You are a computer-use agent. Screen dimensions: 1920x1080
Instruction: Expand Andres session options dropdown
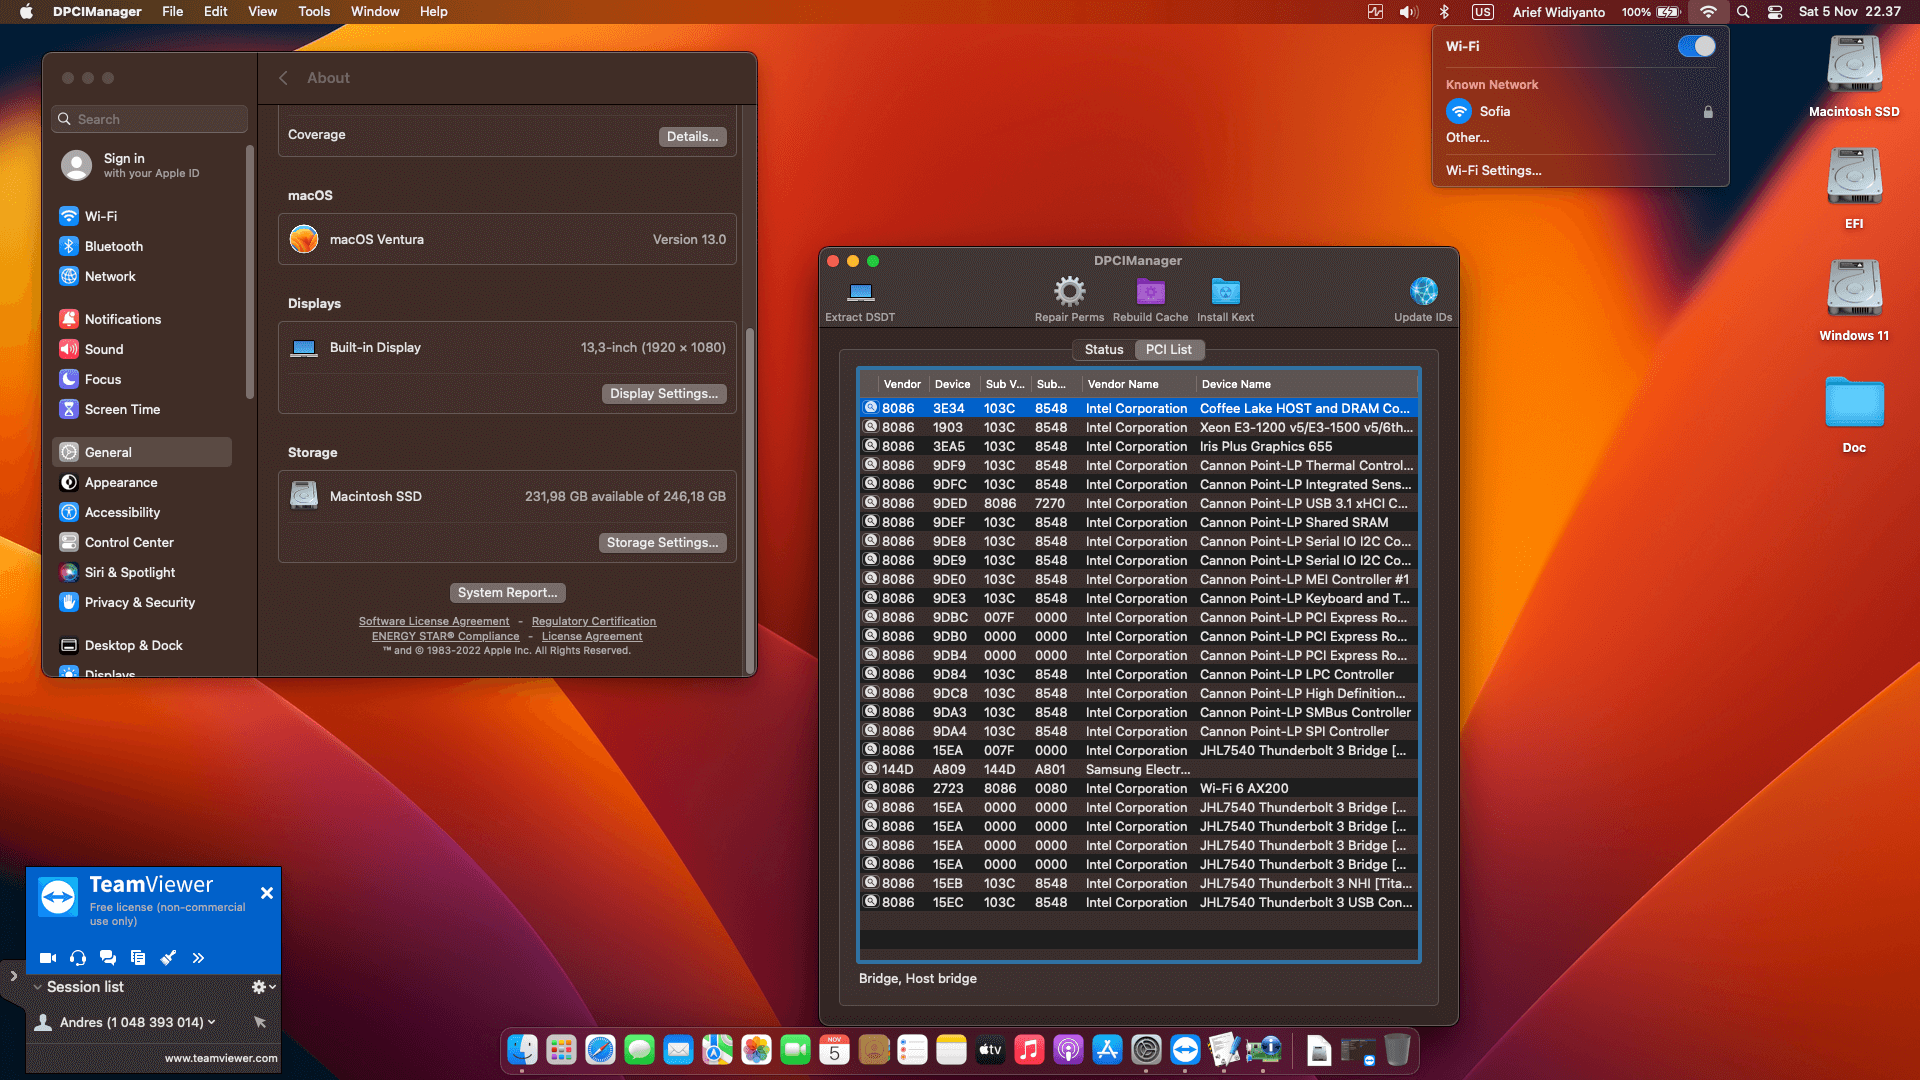pyautogui.click(x=211, y=1022)
